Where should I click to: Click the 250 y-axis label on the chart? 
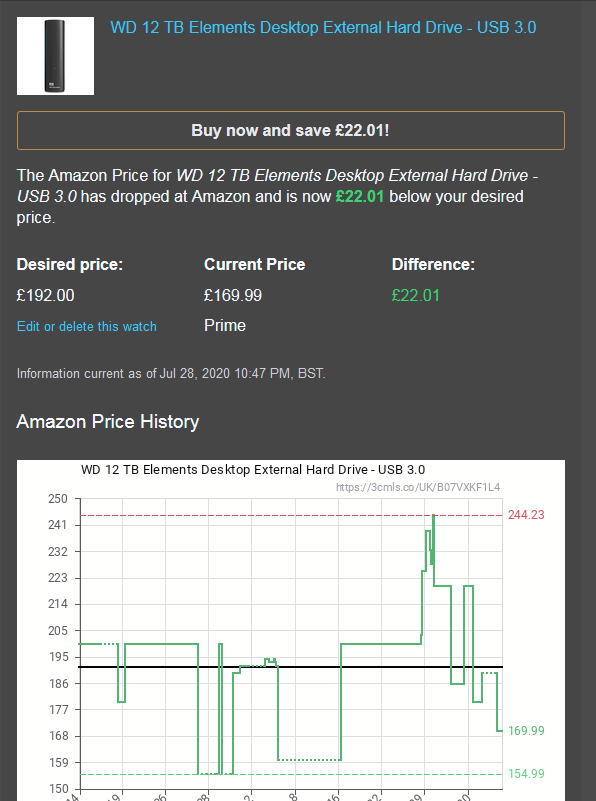(58, 499)
